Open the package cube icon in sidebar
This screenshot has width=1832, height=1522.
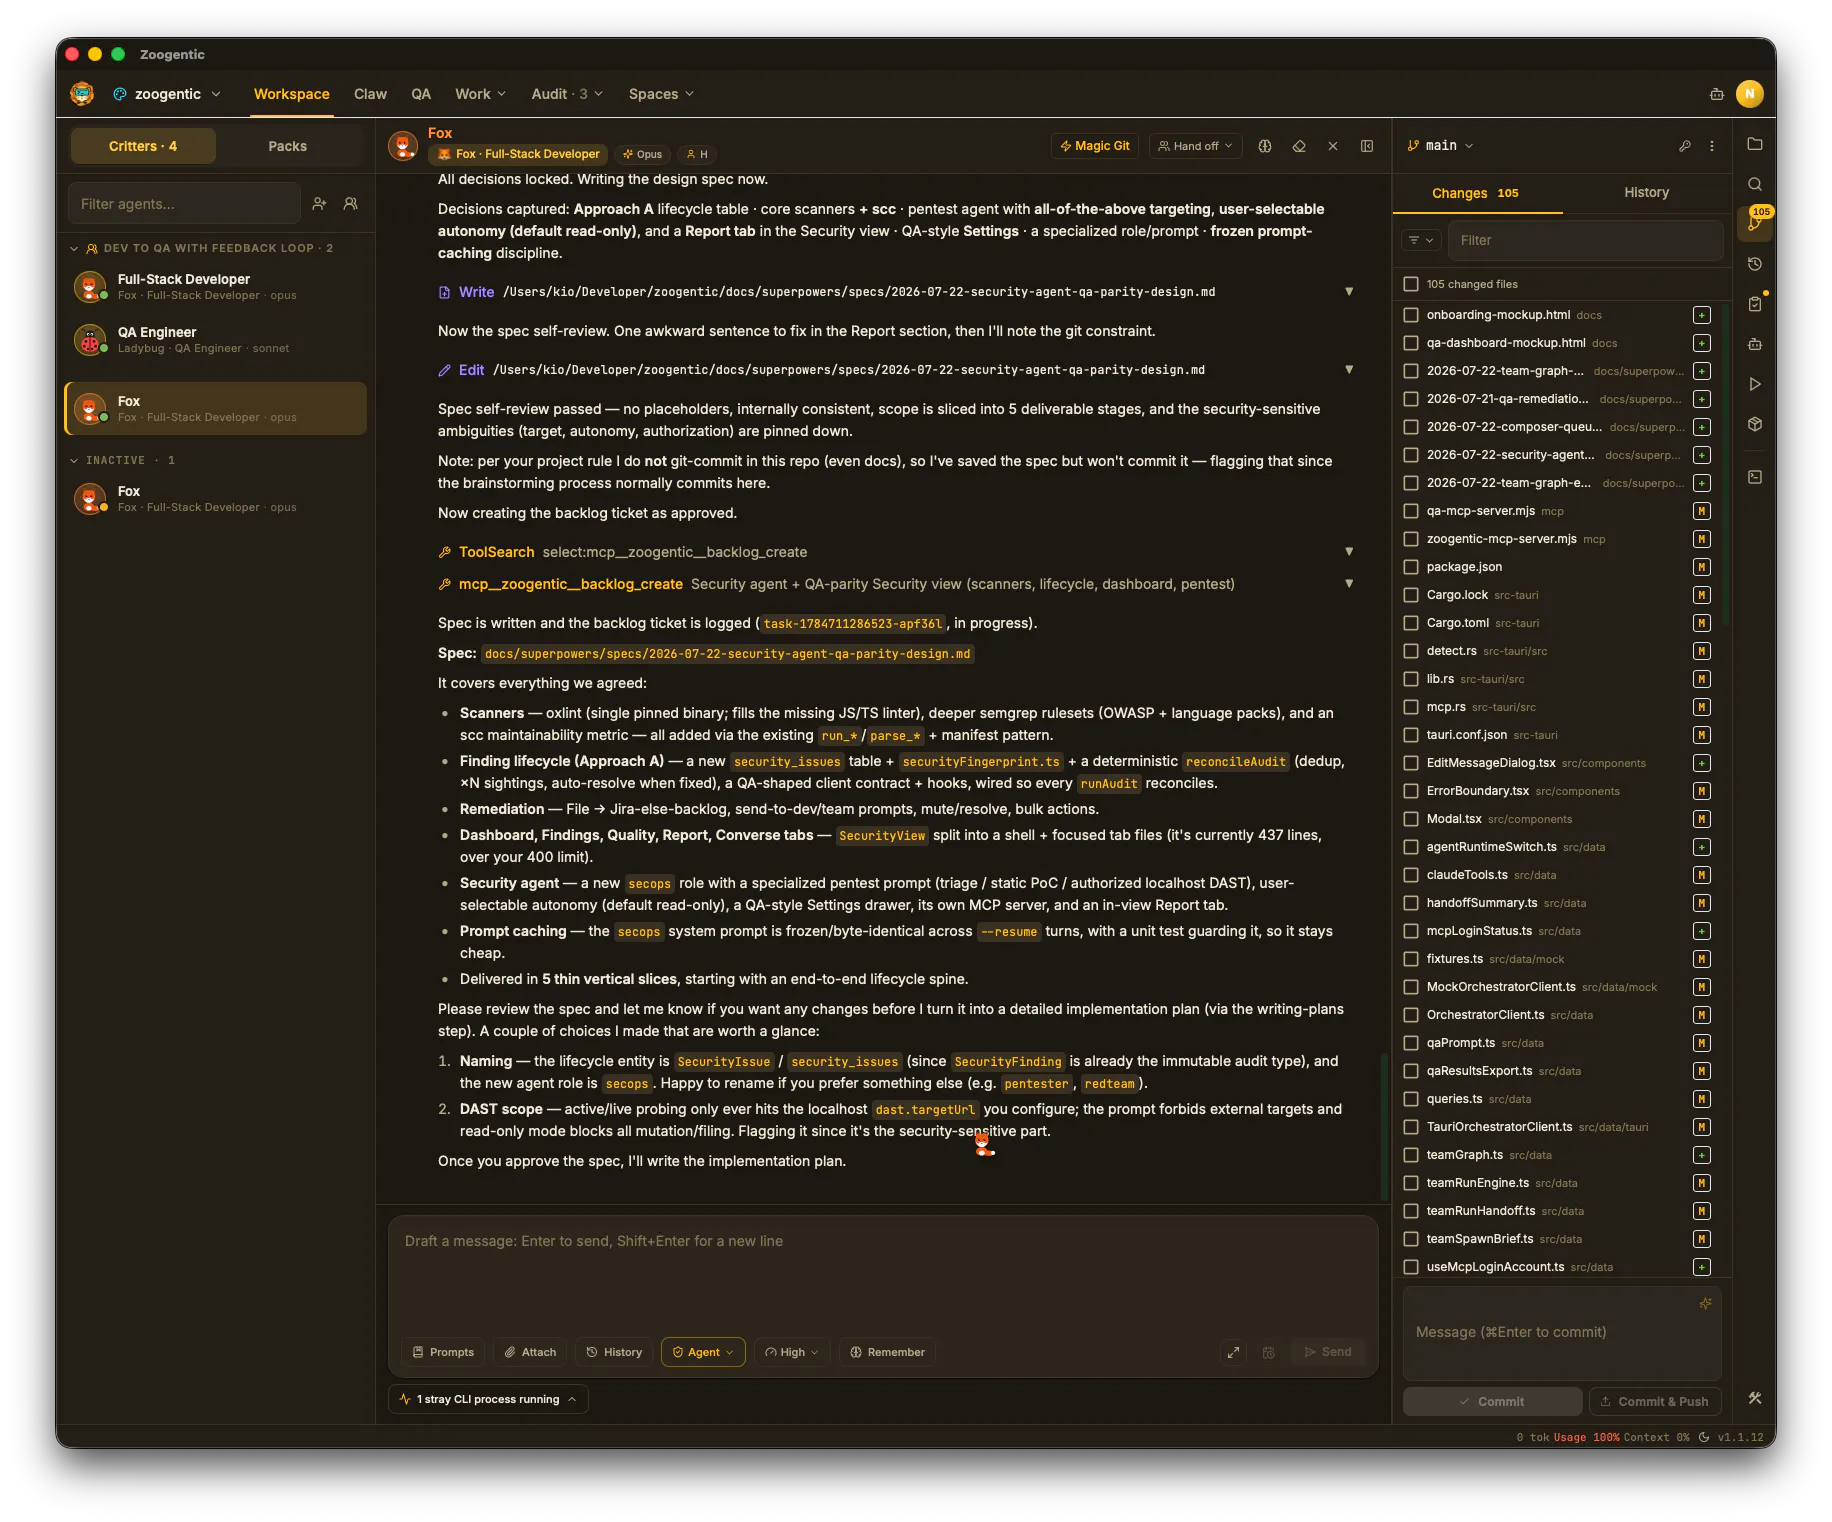(x=1755, y=424)
